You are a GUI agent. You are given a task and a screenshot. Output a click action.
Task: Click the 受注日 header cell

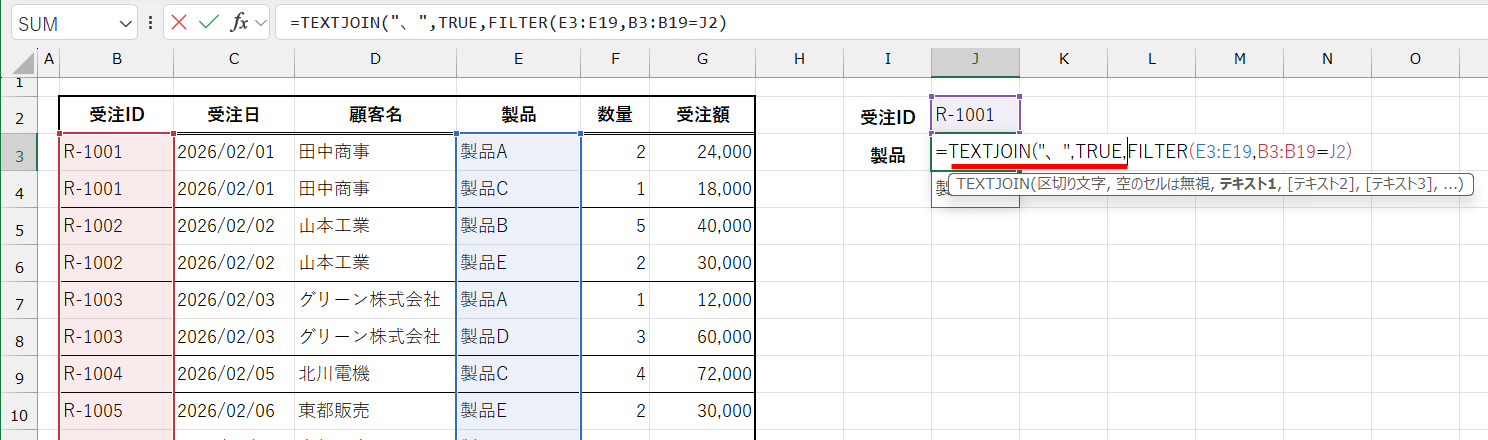[x=234, y=115]
